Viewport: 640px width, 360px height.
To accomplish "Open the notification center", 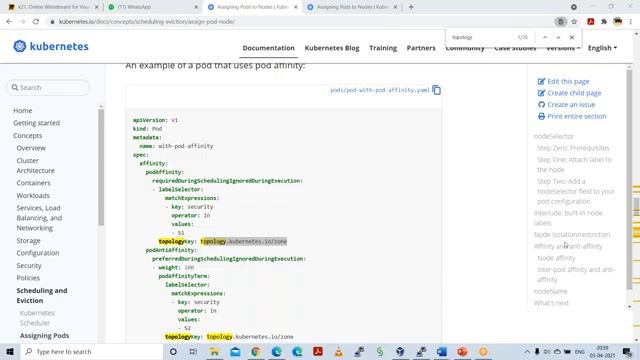I will pos(627,351).
